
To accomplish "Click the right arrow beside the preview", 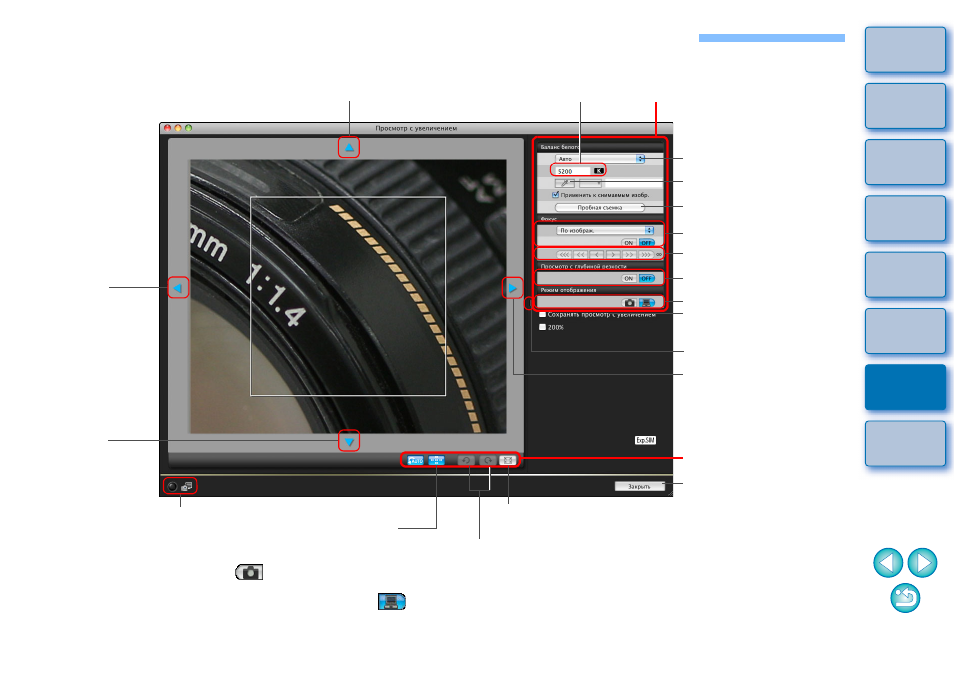I will (512, 288).
